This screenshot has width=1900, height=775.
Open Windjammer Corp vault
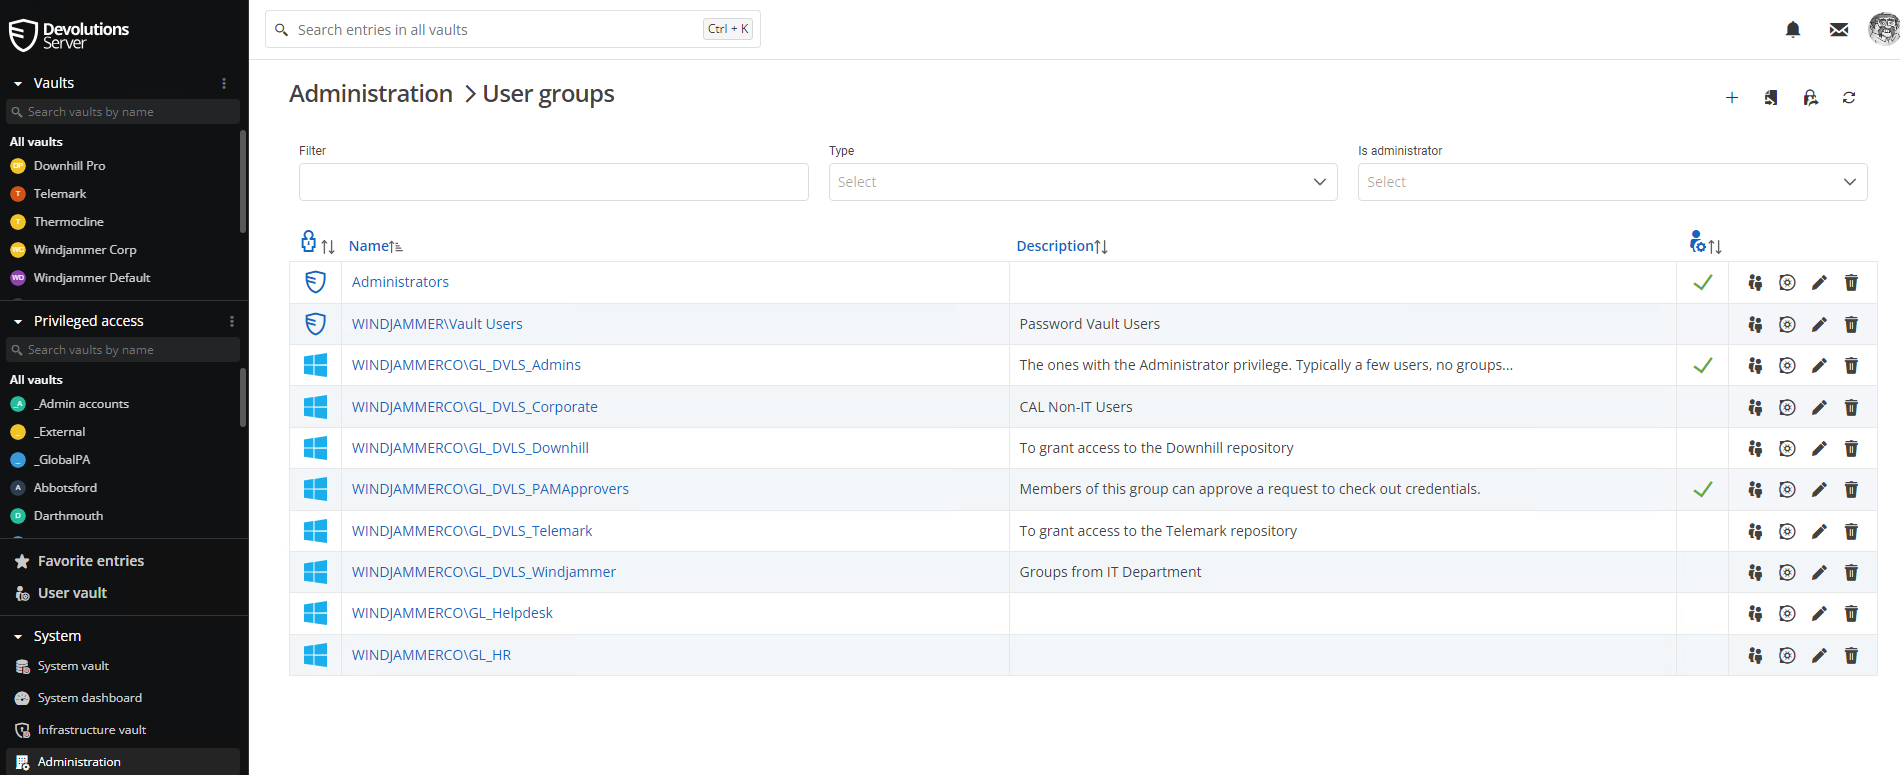coord(85,250)
